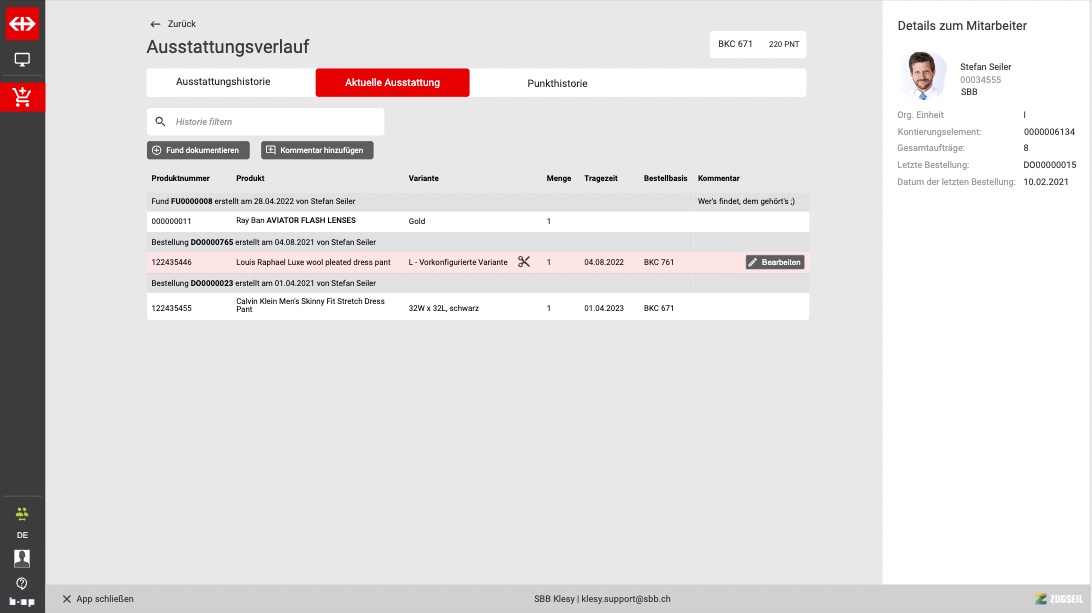This screenshot has width=1092, height=613.
Task: Click the Zugseil logo in footer
Action: click(x=1059, y=599)
